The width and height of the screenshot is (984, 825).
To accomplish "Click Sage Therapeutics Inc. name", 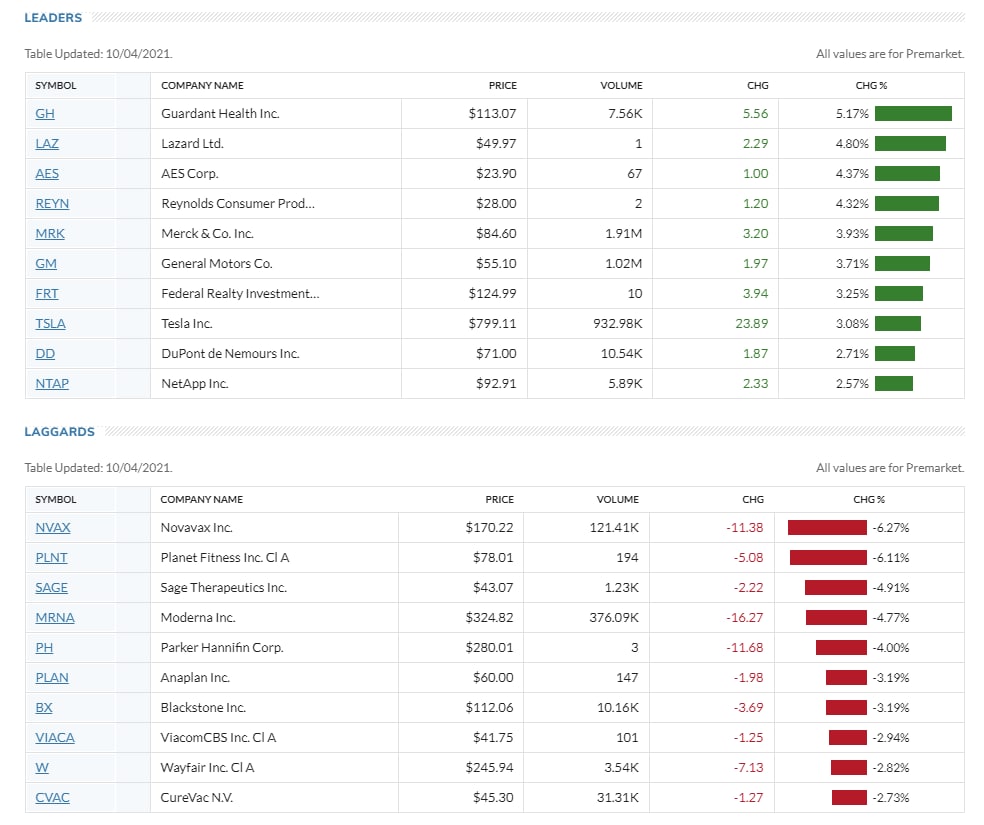I will point(223,588).
